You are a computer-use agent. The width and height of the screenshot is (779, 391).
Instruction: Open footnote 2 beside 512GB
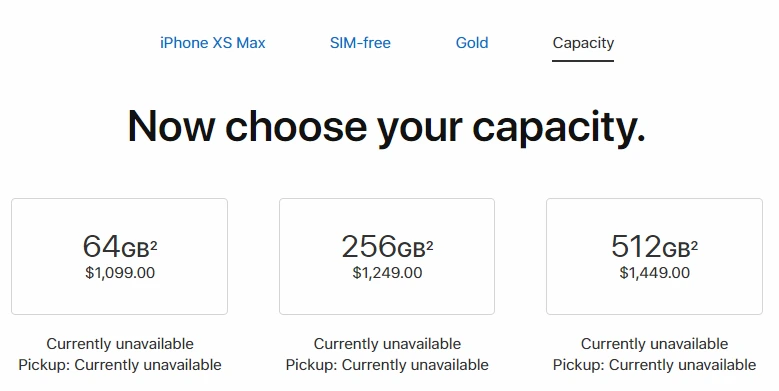pos(695,245)
